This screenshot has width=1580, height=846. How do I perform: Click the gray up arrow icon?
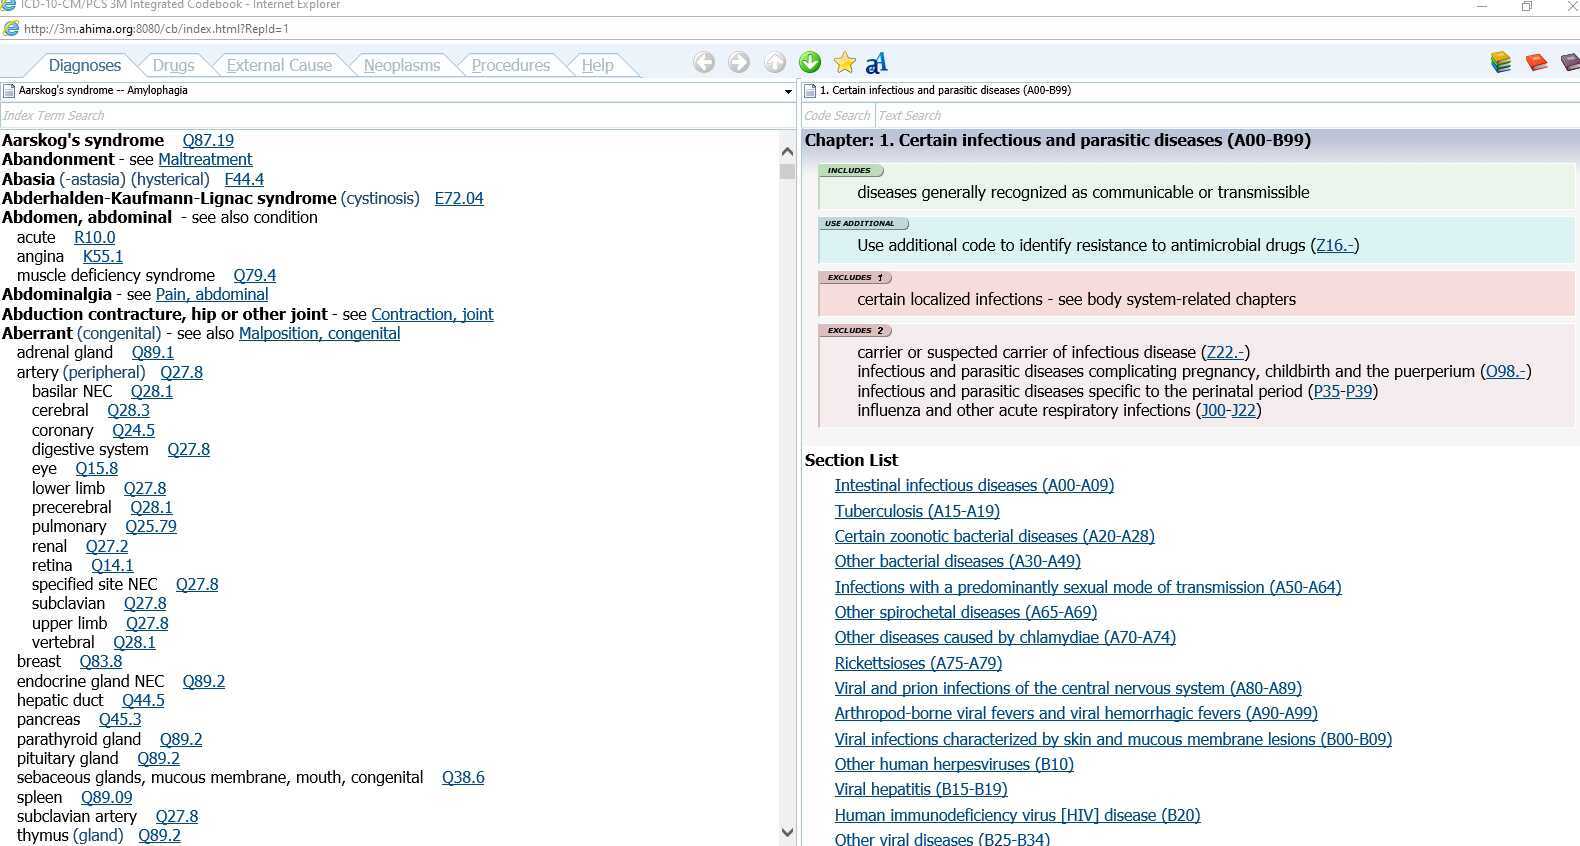[x=775, y=63]
